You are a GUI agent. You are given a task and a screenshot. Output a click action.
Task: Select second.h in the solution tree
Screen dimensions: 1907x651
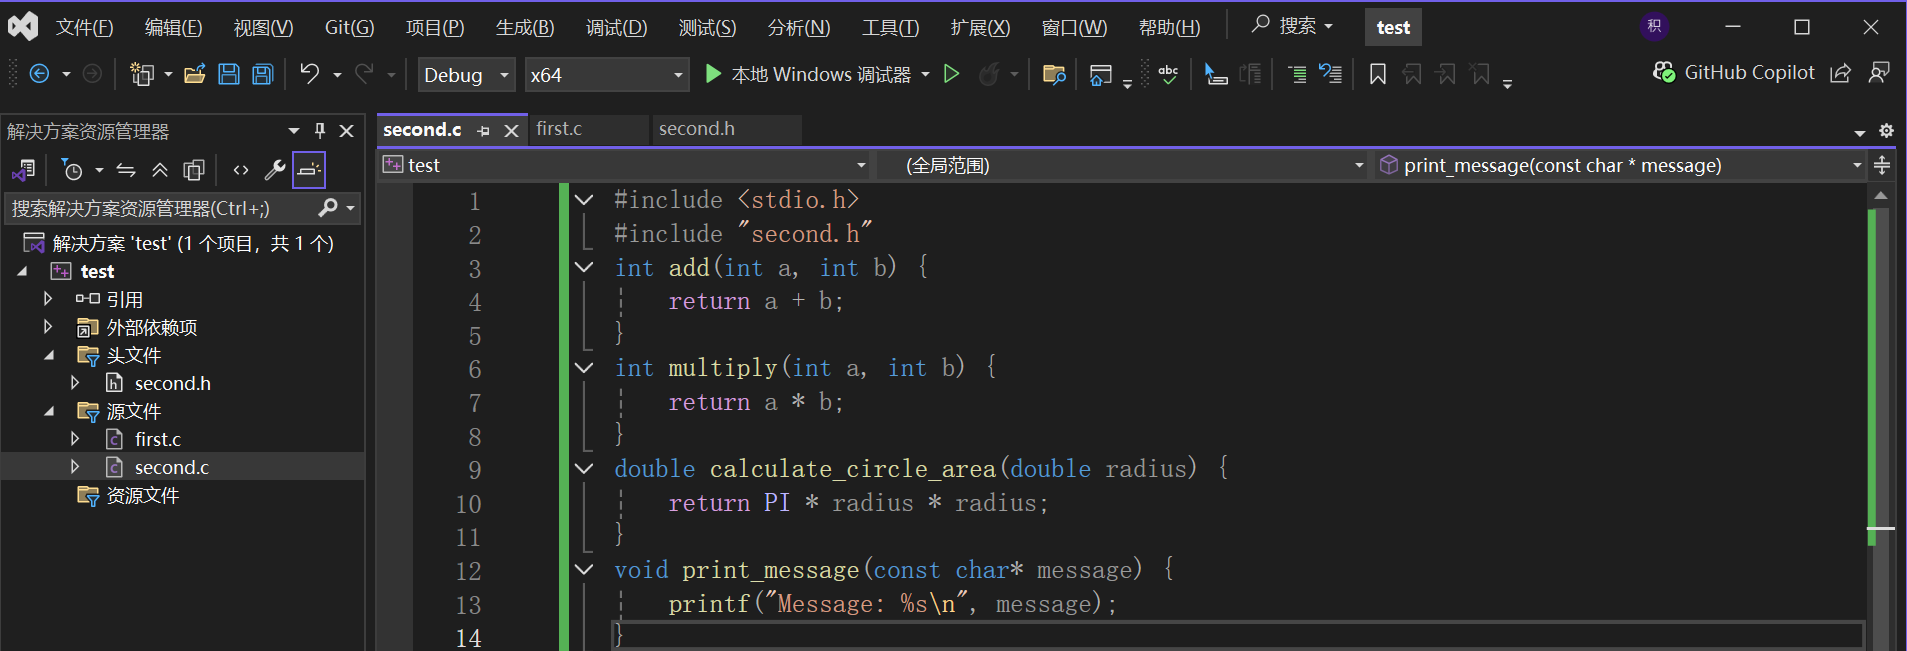pos(172,383)
